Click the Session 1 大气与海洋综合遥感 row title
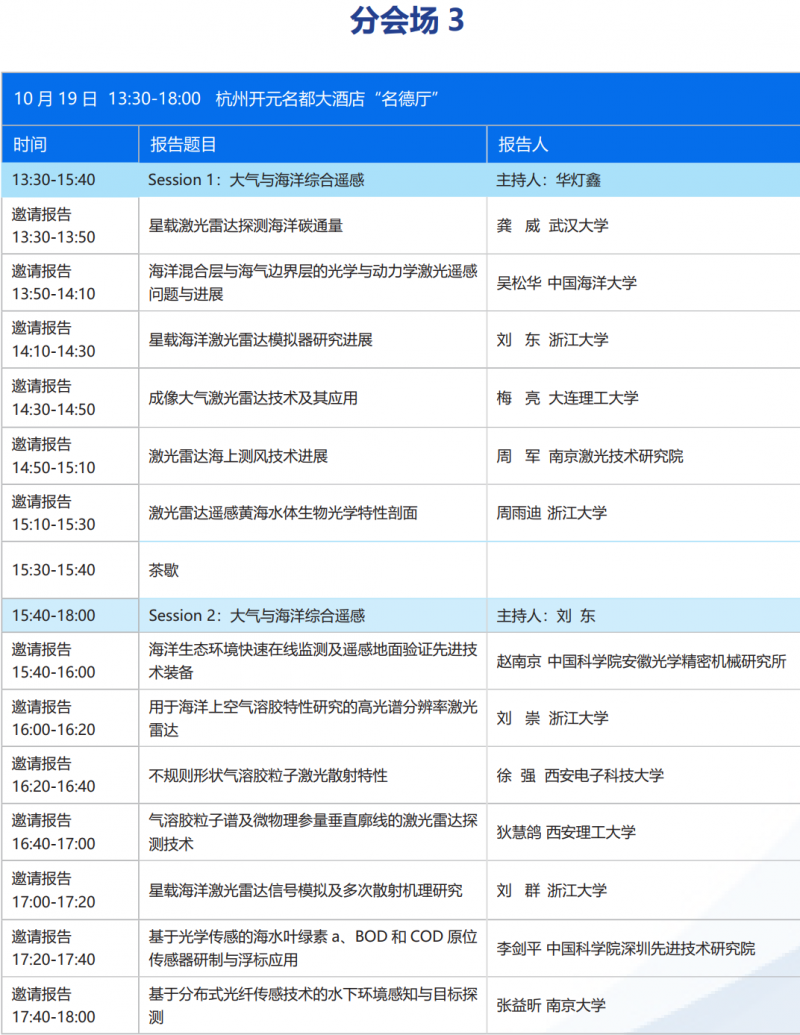The image size is (800, 1035). (256, 181)
